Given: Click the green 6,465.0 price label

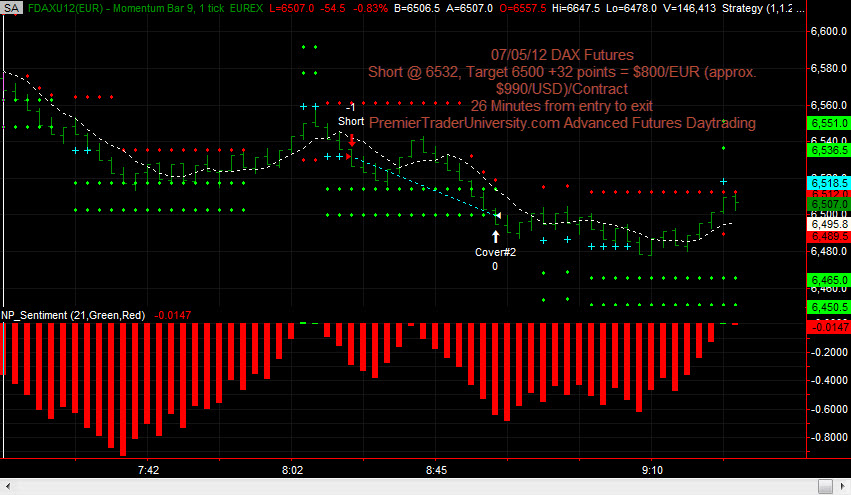Looking at the screenshot, I should (828, 280).
